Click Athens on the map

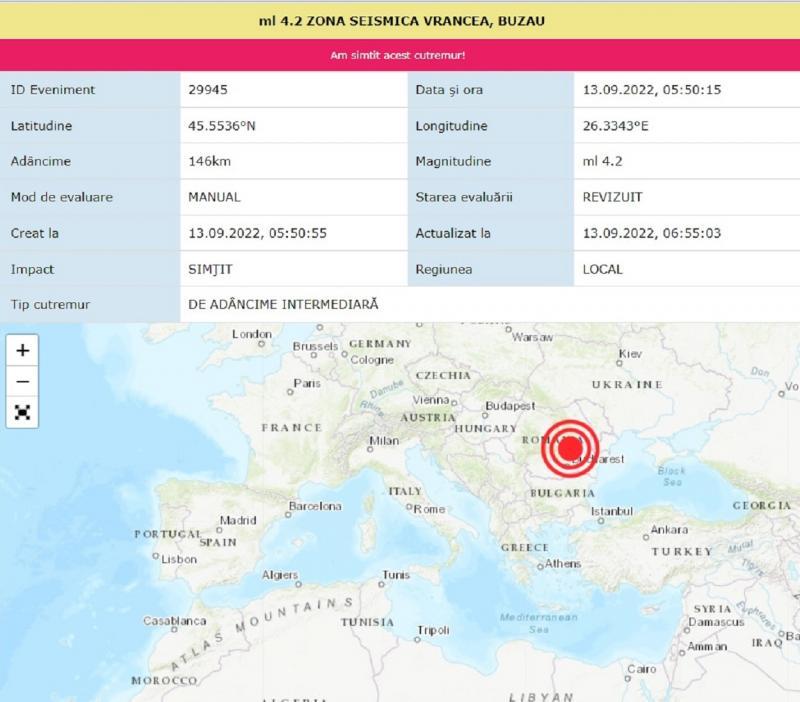tap(563, 564)
